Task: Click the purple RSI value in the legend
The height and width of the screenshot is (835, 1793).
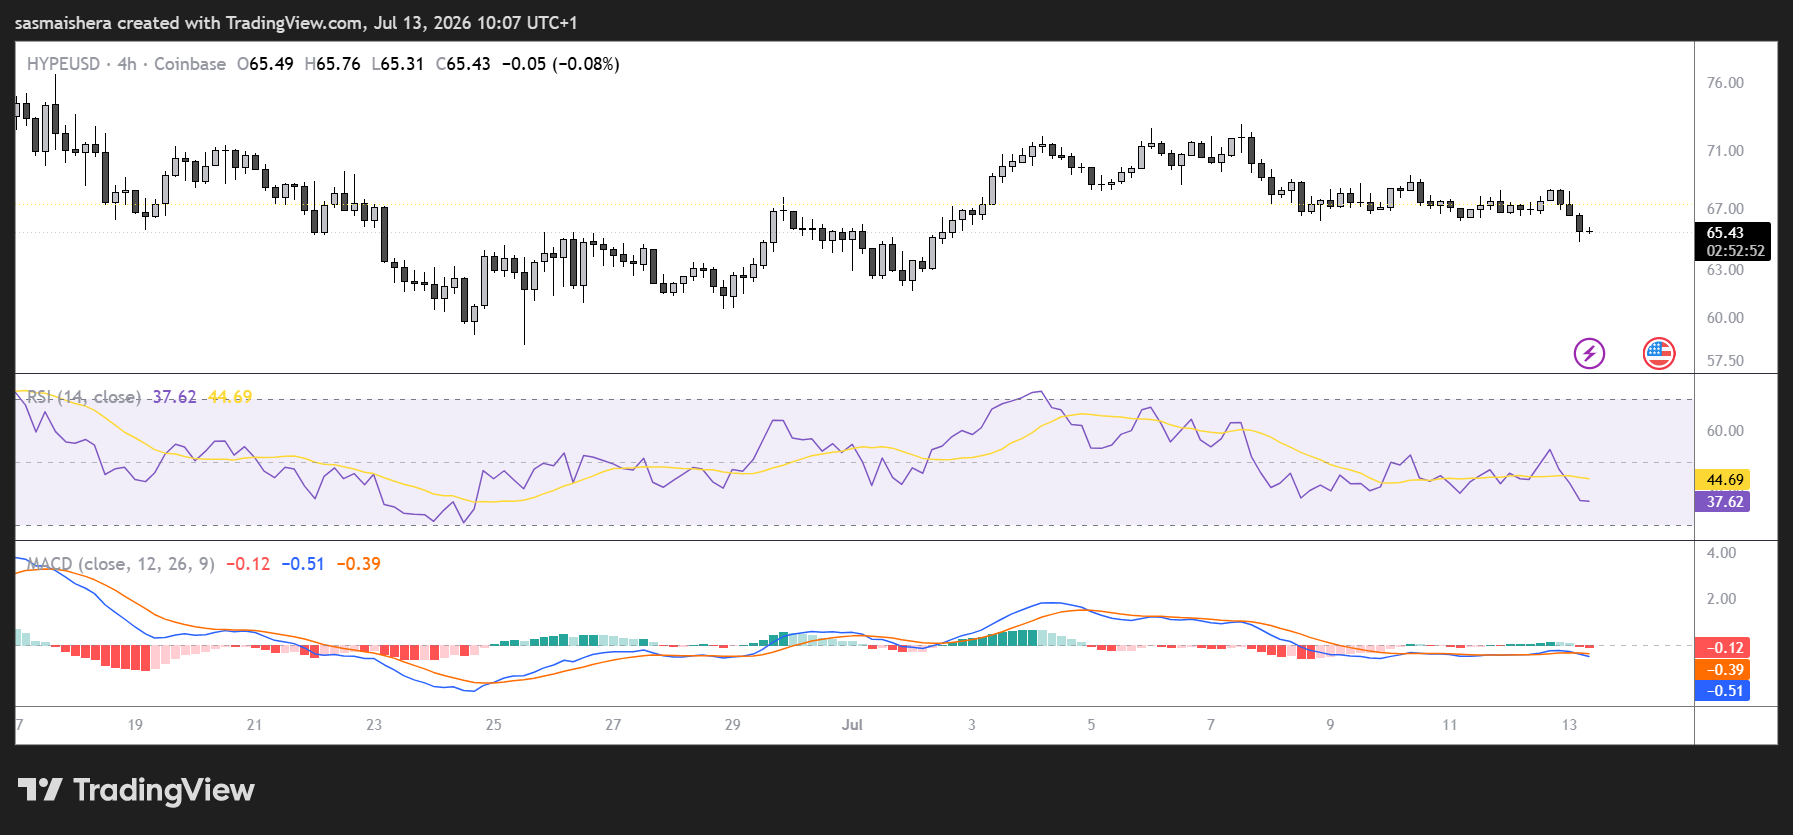Action: (x=174, y=397)
